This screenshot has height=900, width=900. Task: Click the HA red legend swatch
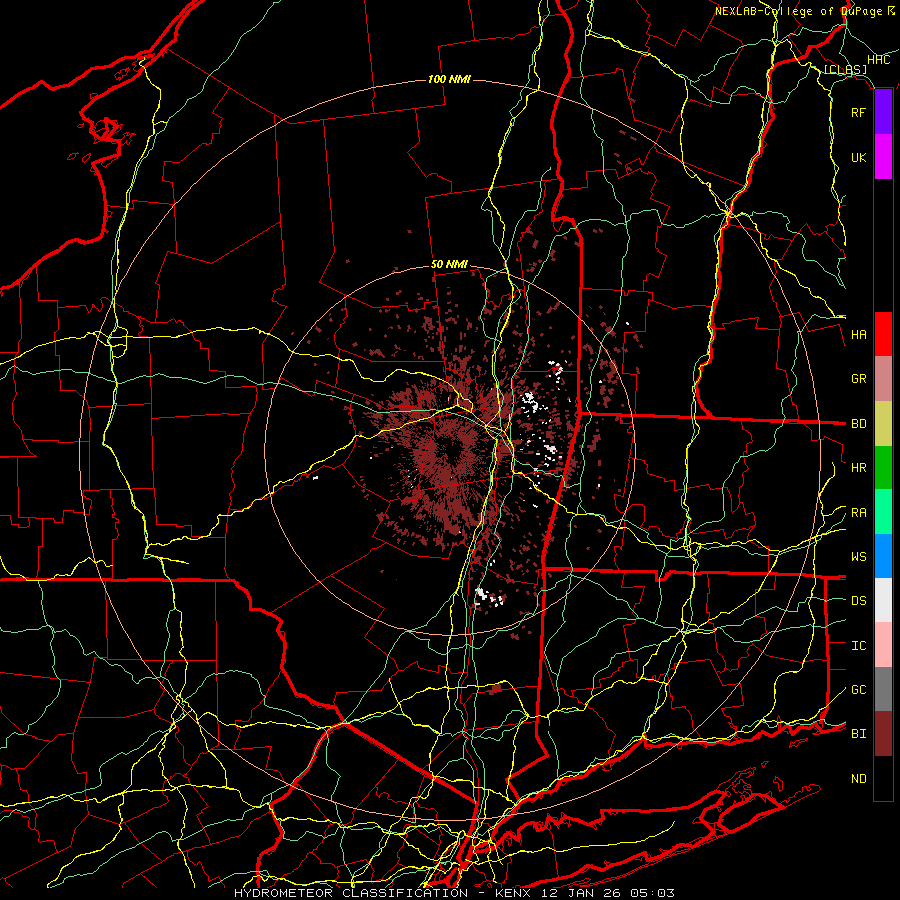[883, 334]
